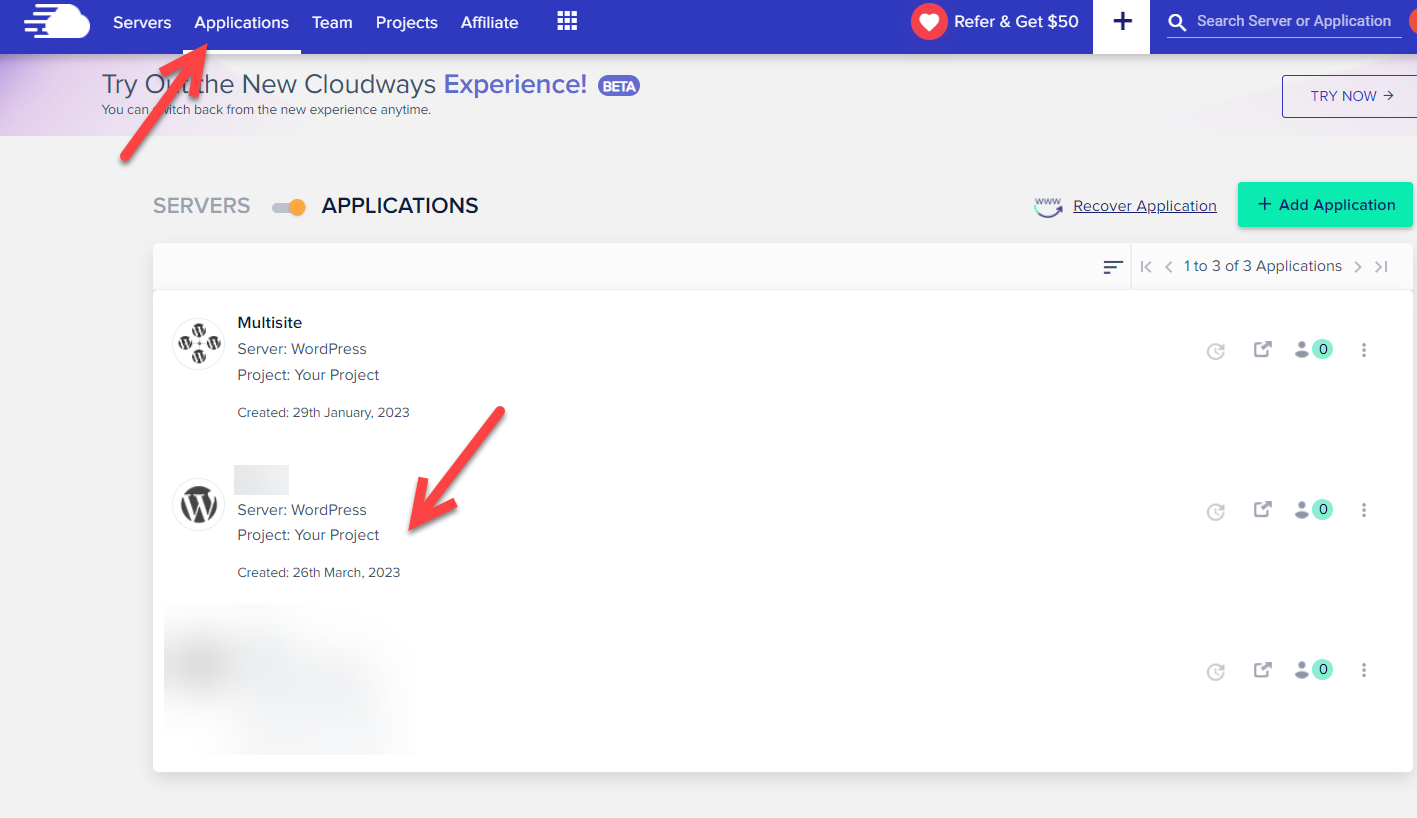Go to next page of applications
Screen dimensions: 1417x818
[x=1357, y=267]
